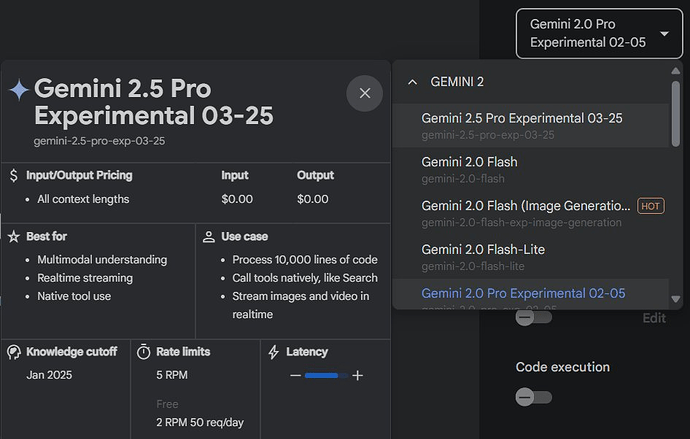Click the sparkle icon beside the card title
The height and width of the screenshot is (439, 690).
(18, 90)
